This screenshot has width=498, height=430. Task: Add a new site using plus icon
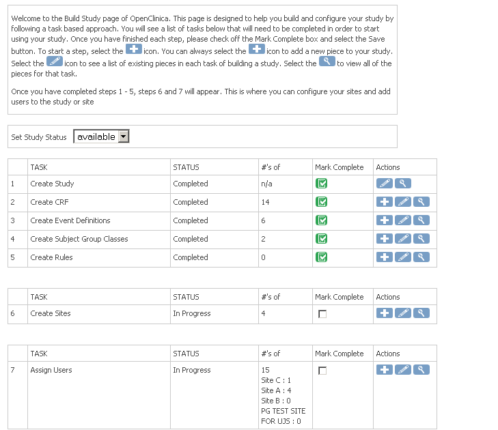click(384, 313)
